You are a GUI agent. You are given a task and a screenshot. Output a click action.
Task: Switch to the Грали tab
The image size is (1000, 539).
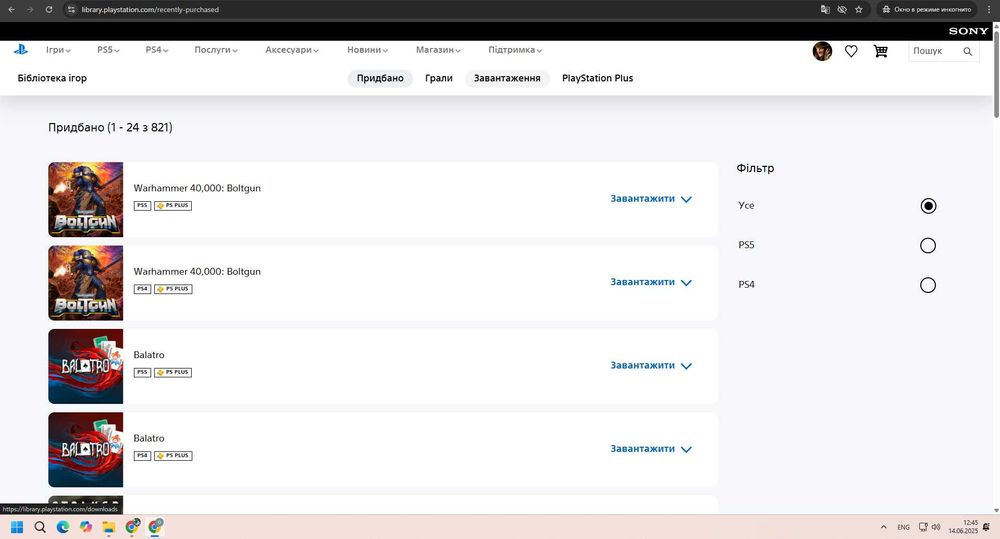click(439, 78)
